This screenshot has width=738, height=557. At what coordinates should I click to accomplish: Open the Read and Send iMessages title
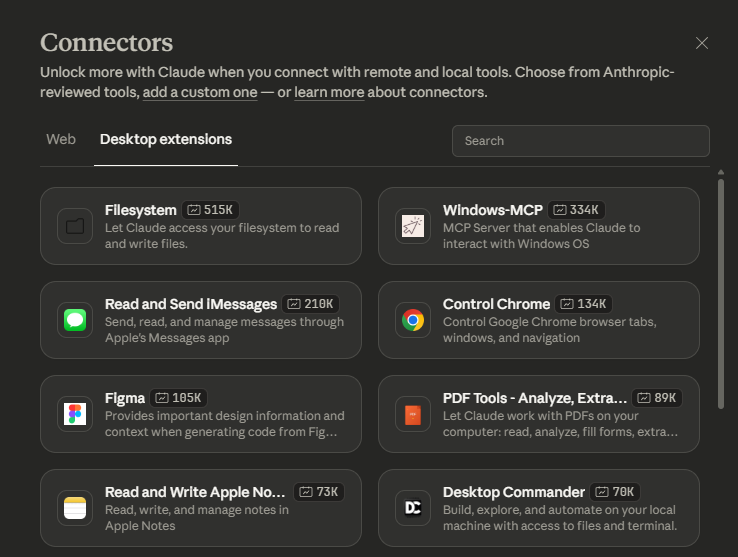point(191,304)
